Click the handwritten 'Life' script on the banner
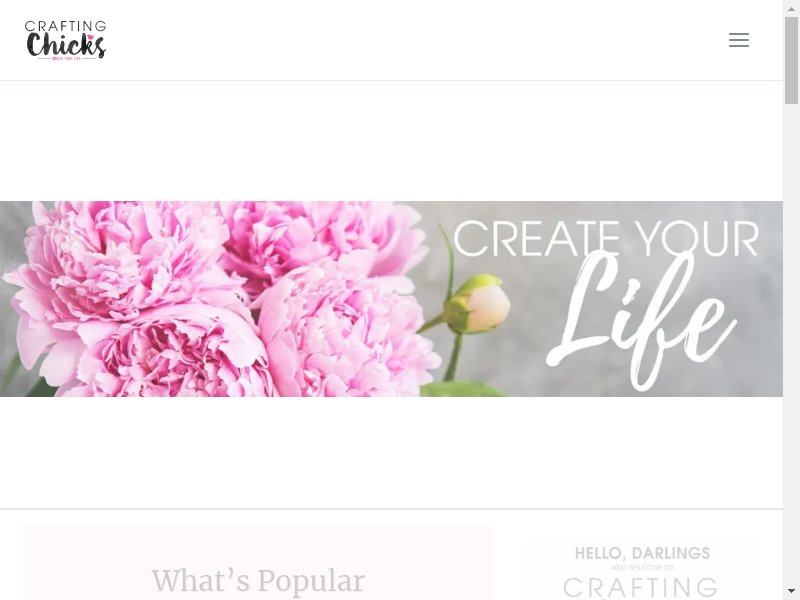Image resolution: width=800 pixels, height=600 pixels. pyautogui.click(x=641, y=319)
